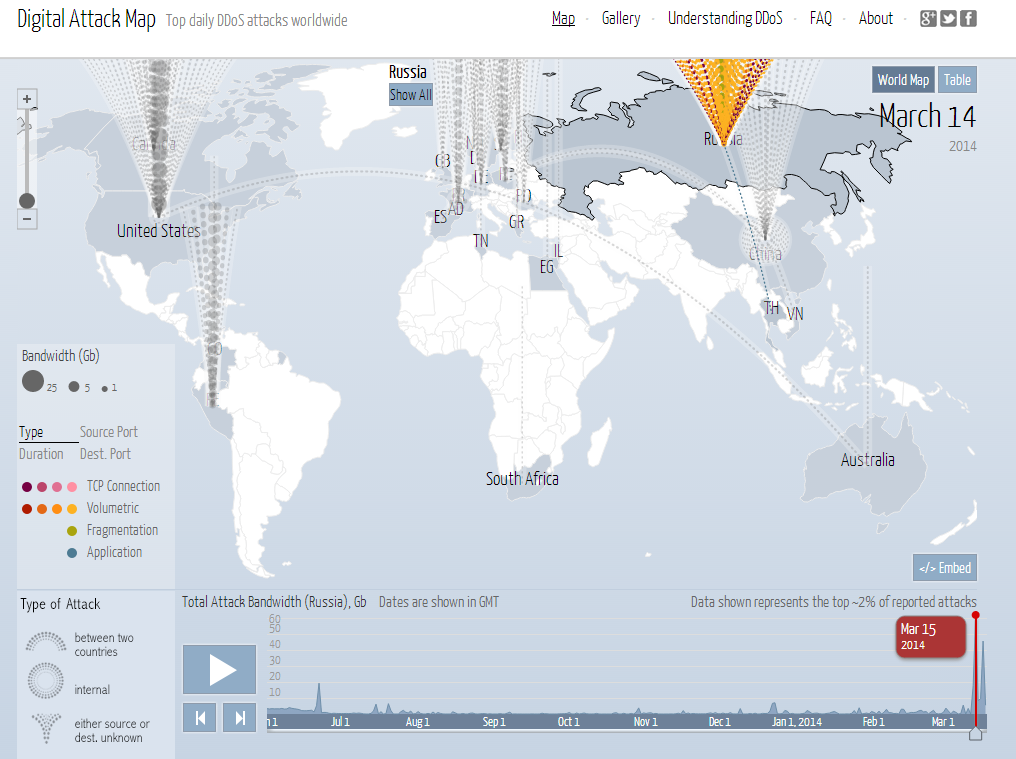Click the Embed button
Screen dimensions: 1016x759
[945, 568]
